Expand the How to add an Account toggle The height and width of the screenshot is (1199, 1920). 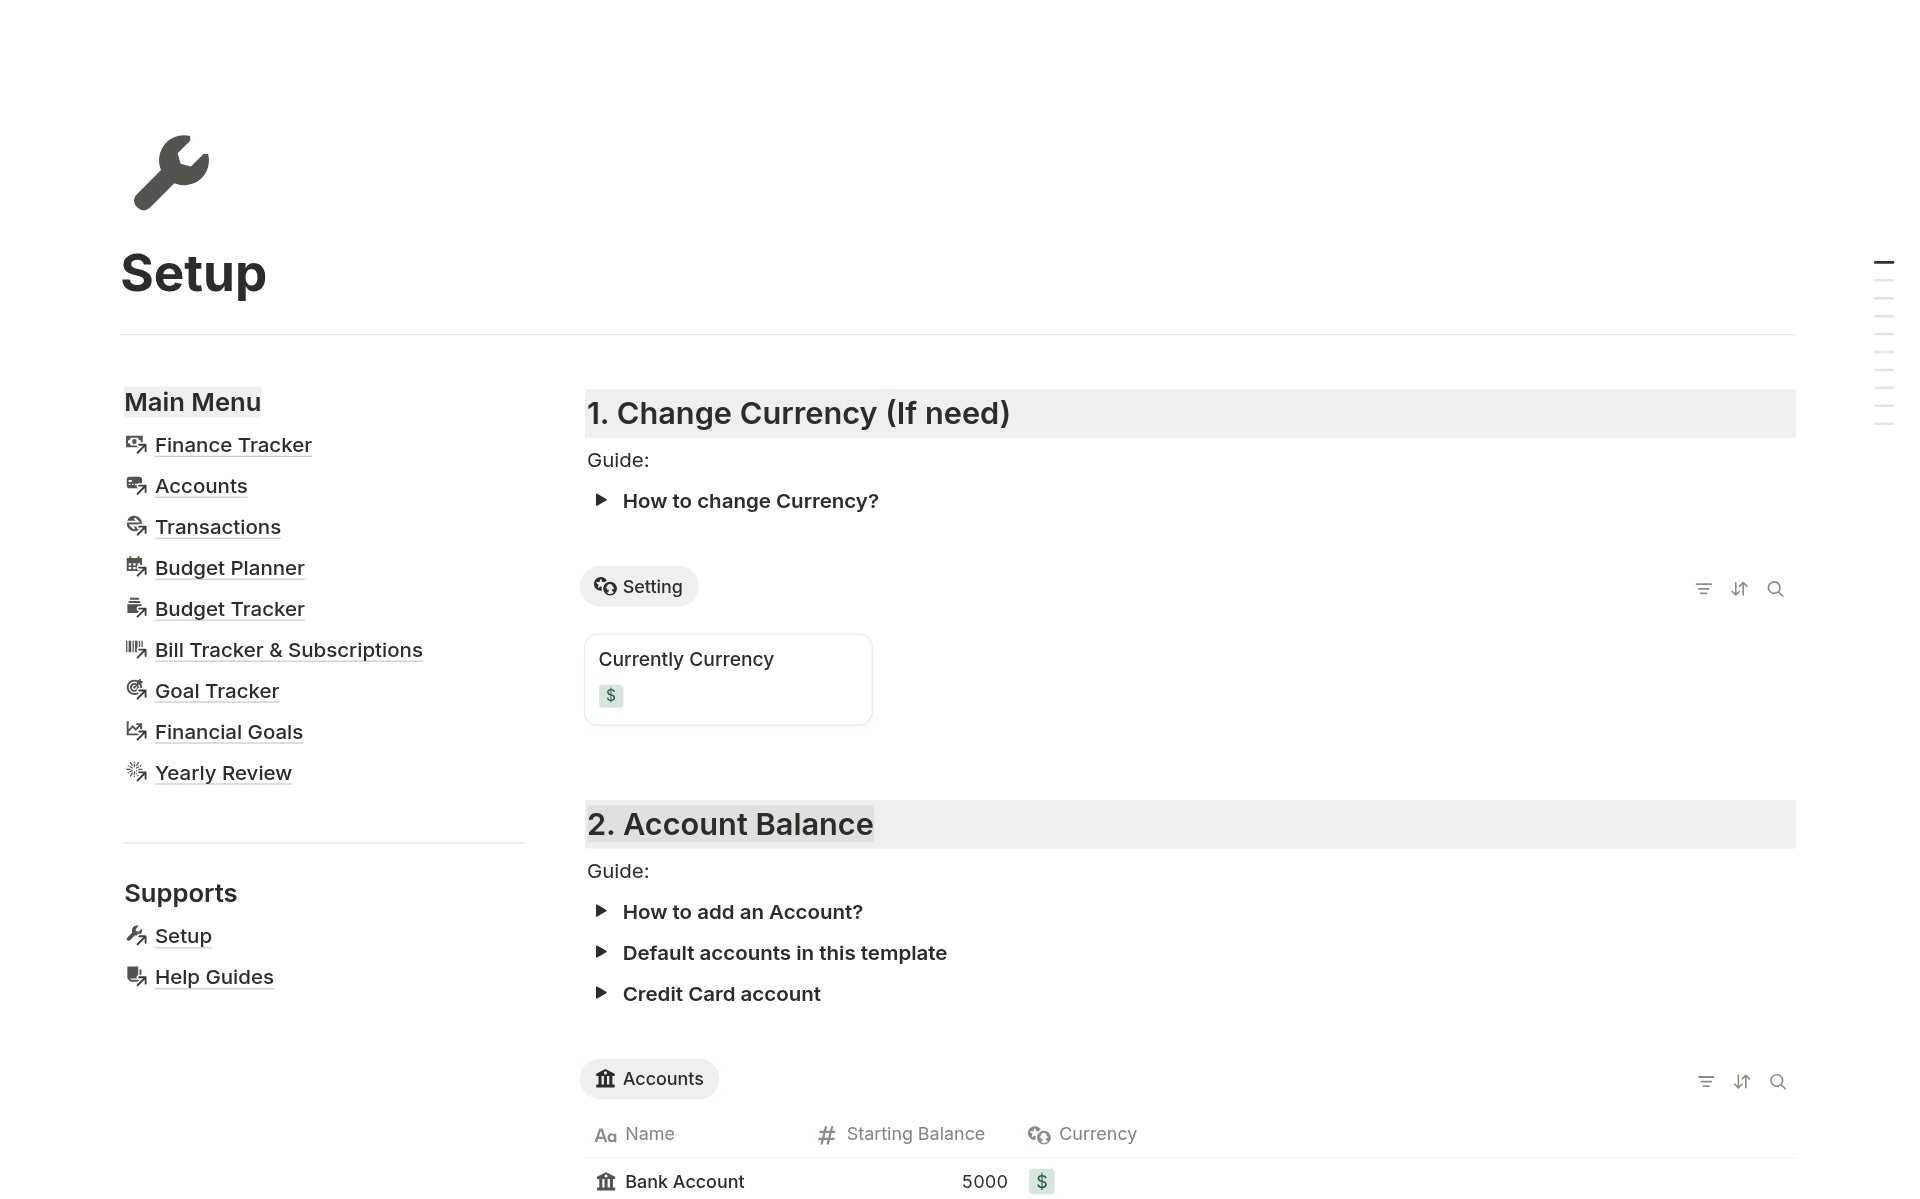click(601, 911)
